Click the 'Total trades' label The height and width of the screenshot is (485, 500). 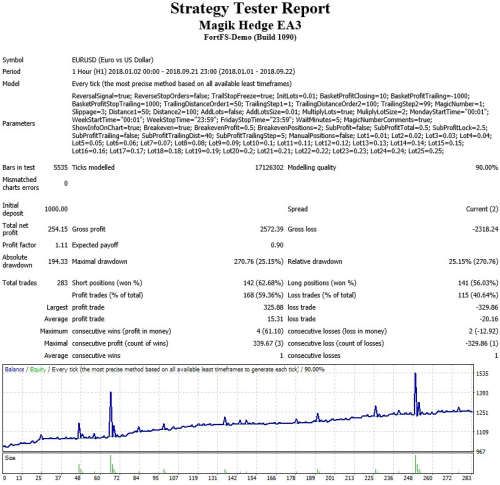point(19,283)
